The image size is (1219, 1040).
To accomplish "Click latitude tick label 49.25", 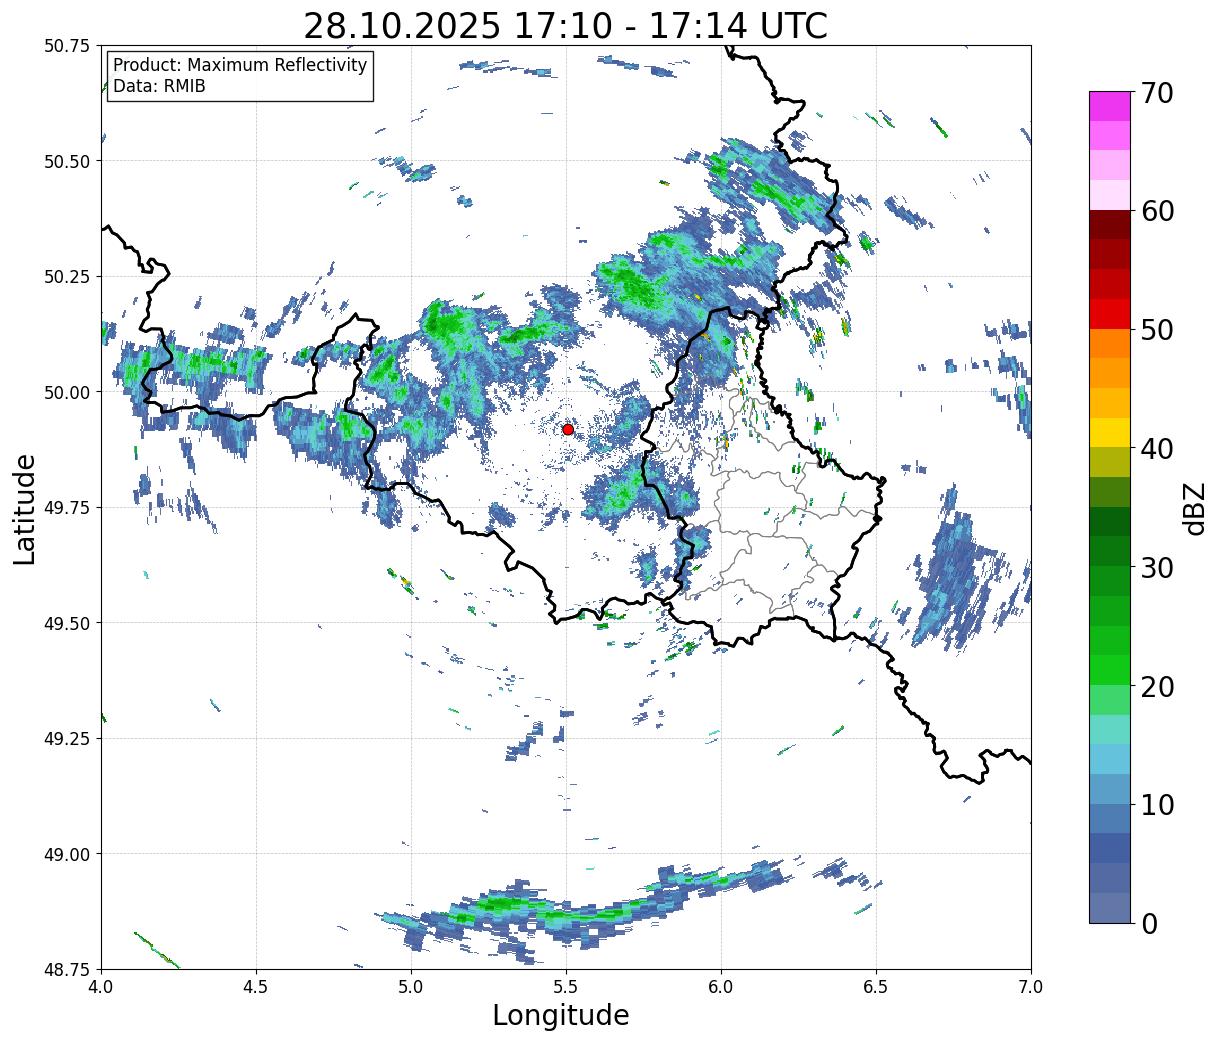I will (x=68, y=739).
